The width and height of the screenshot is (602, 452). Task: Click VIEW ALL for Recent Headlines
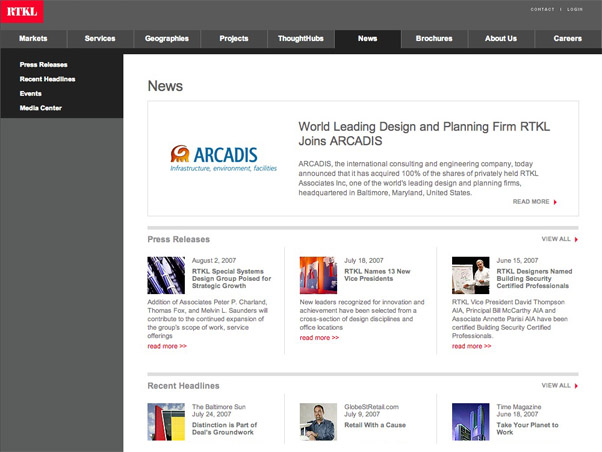556,385
